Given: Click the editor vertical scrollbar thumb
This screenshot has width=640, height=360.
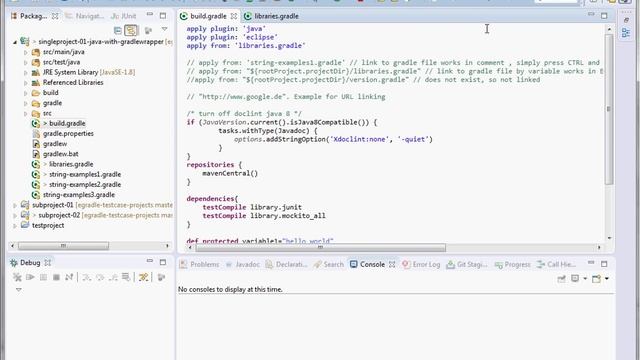Looking at the screenshot, I should click(609, 109).
